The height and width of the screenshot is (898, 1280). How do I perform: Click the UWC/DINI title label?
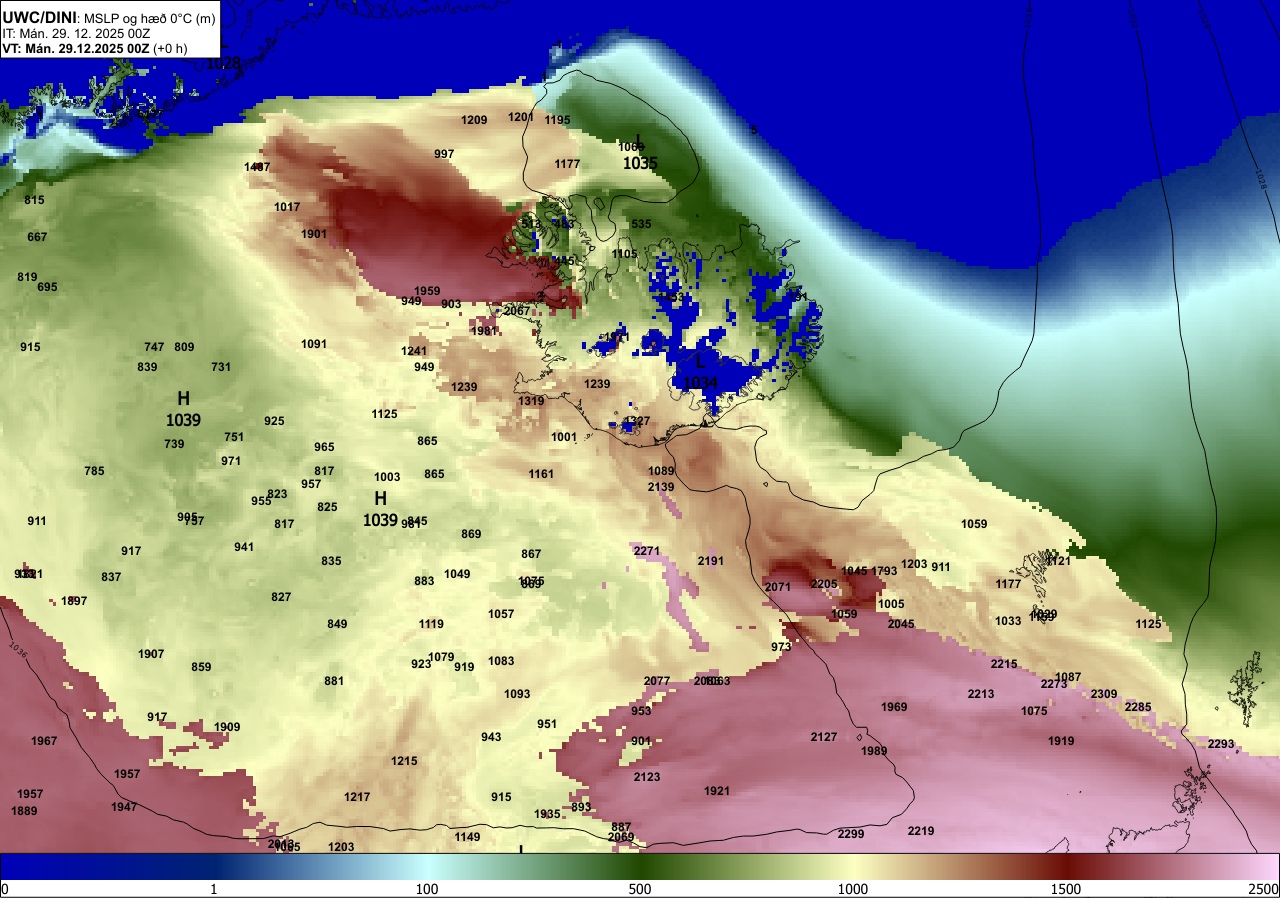tap(39, 16)
